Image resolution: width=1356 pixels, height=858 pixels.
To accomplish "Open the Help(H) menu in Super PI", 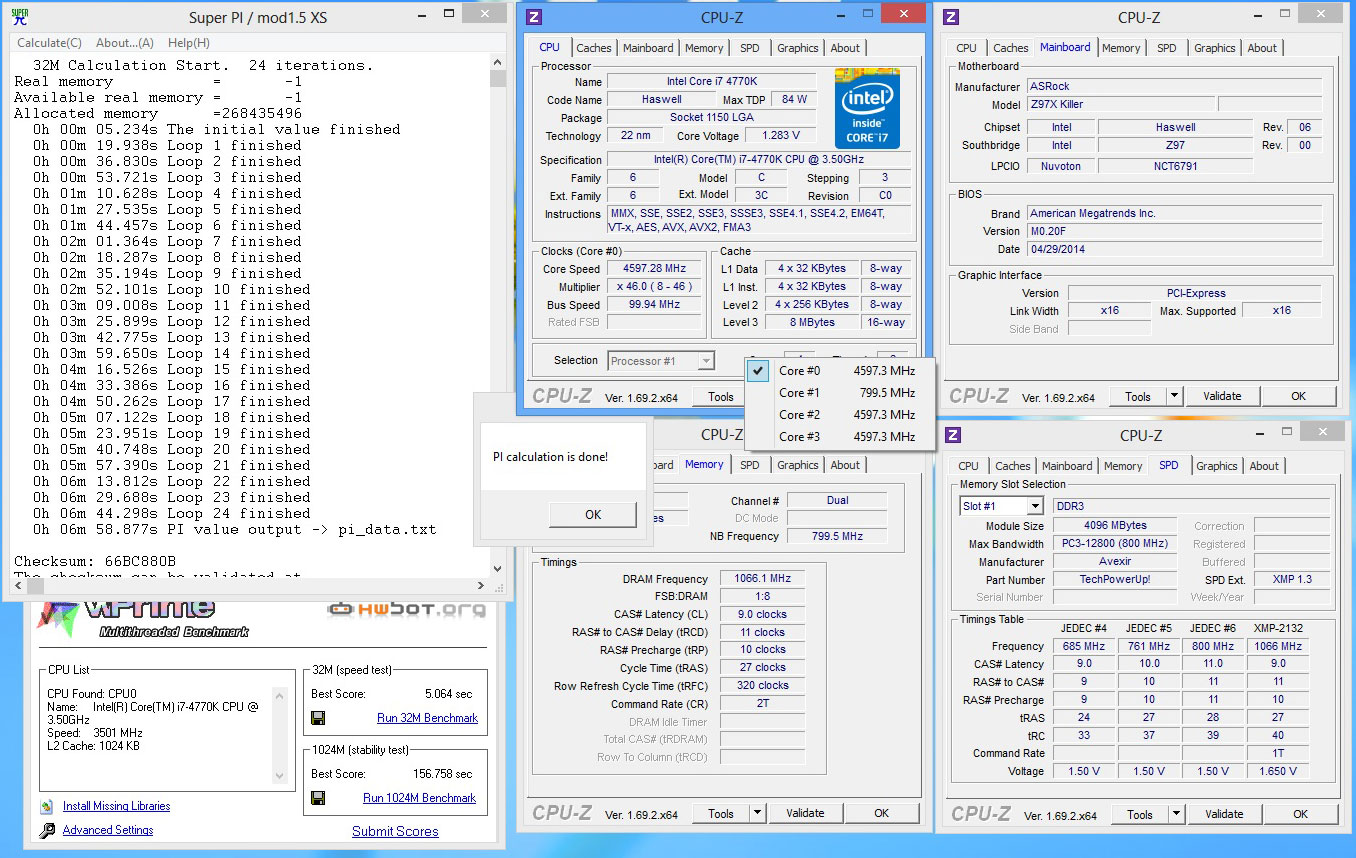I will (x=189, y=43).
